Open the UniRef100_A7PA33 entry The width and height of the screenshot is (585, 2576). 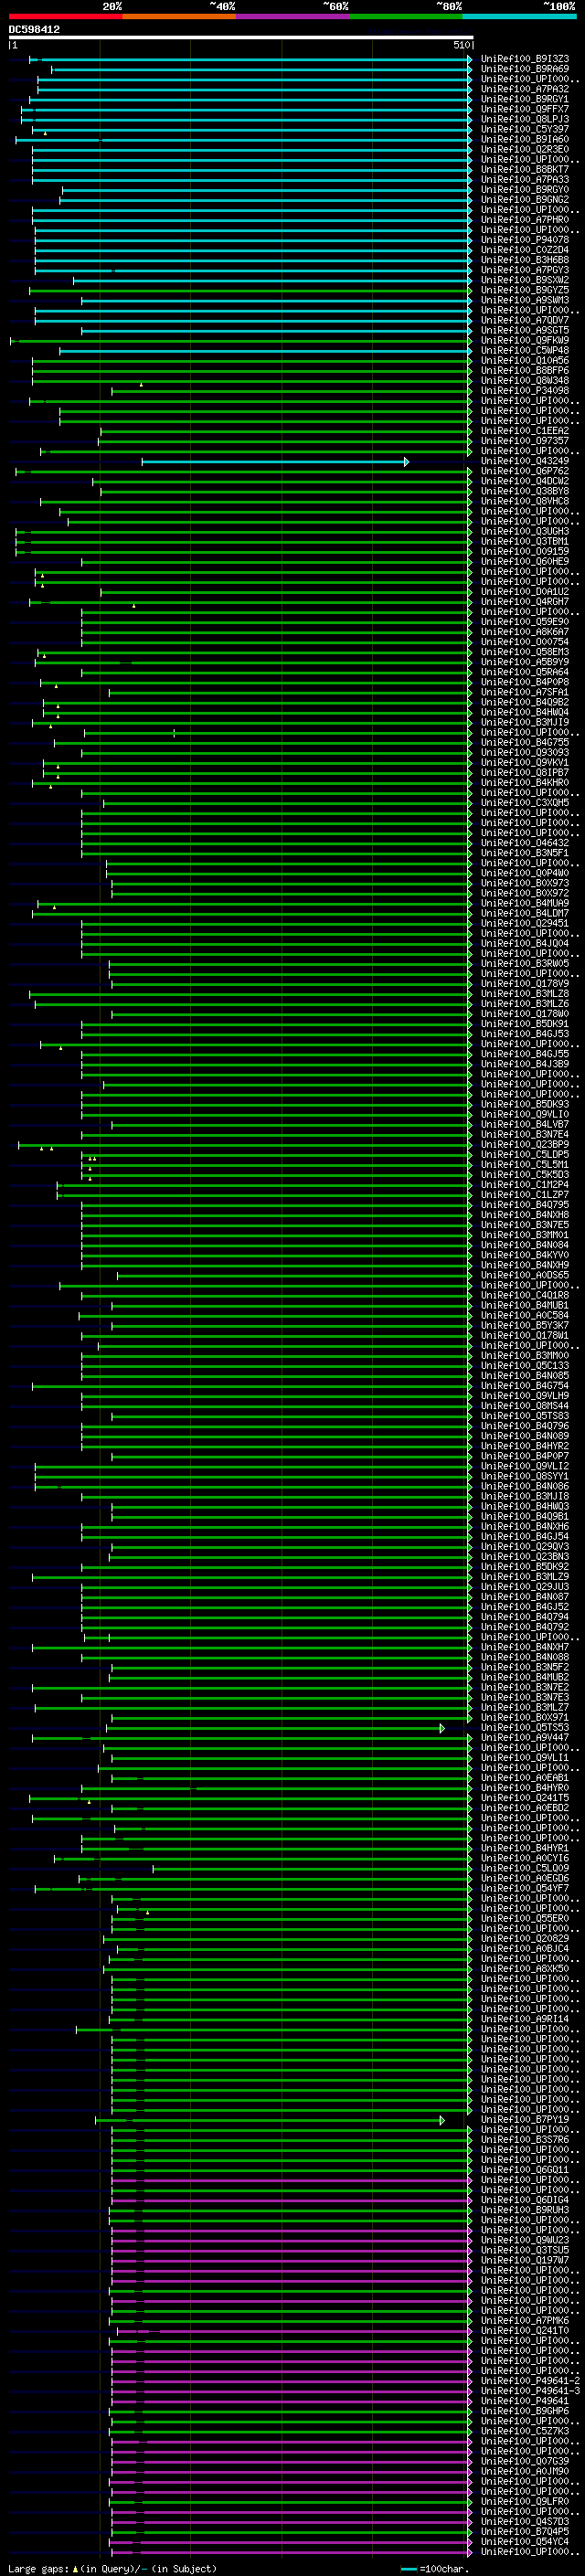pyautogui.click(x=525, y=180)
